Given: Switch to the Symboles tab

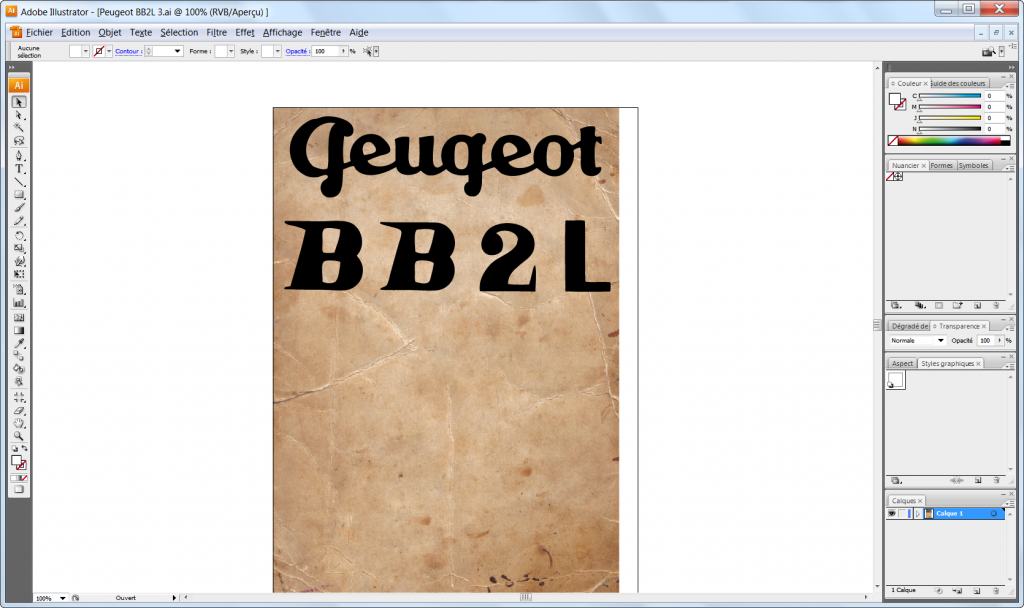Looking at the screenshot, I should click(x=973, y=165).
